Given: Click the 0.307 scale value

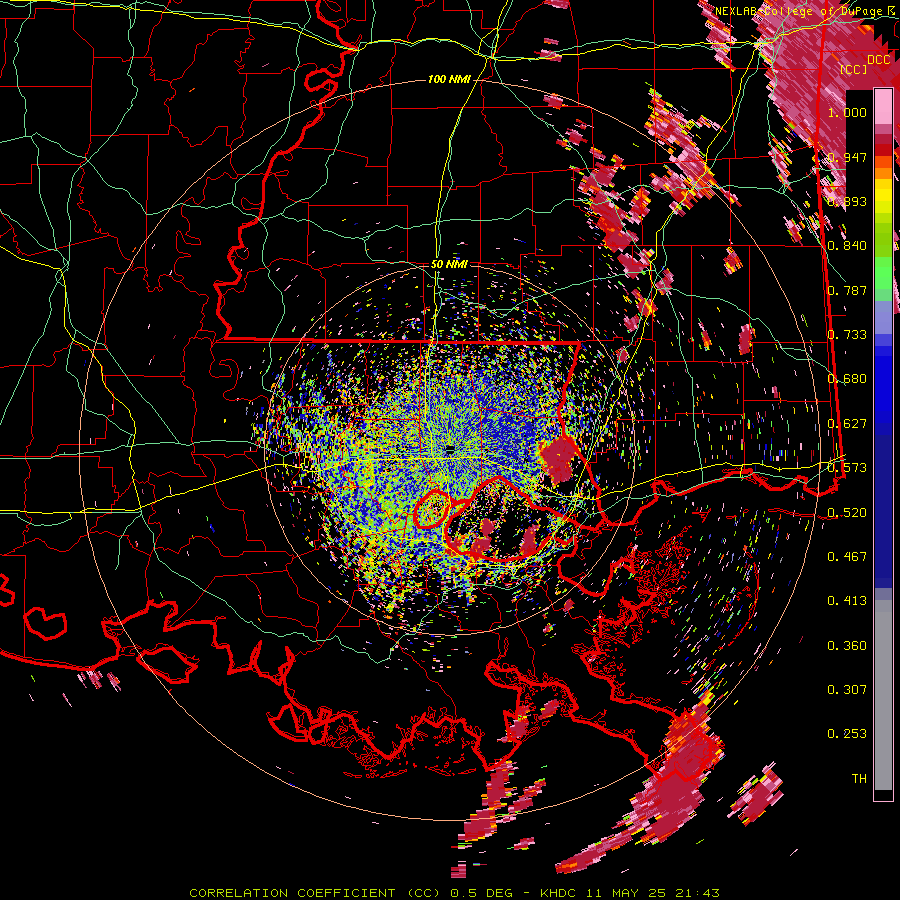Looking at the screenshot, I should pyautogui.click(x=847, y=689).
